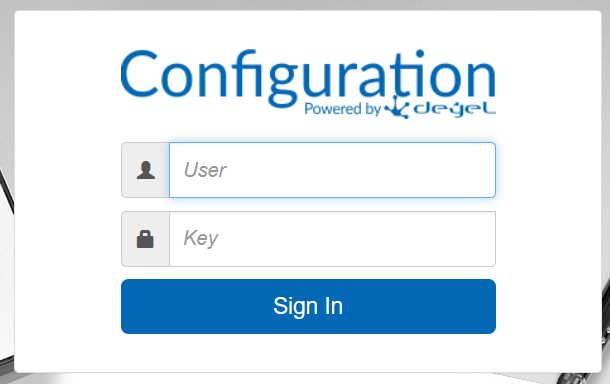
Task: Click empty white area below Sign In
Action: [x=309, y=352]
